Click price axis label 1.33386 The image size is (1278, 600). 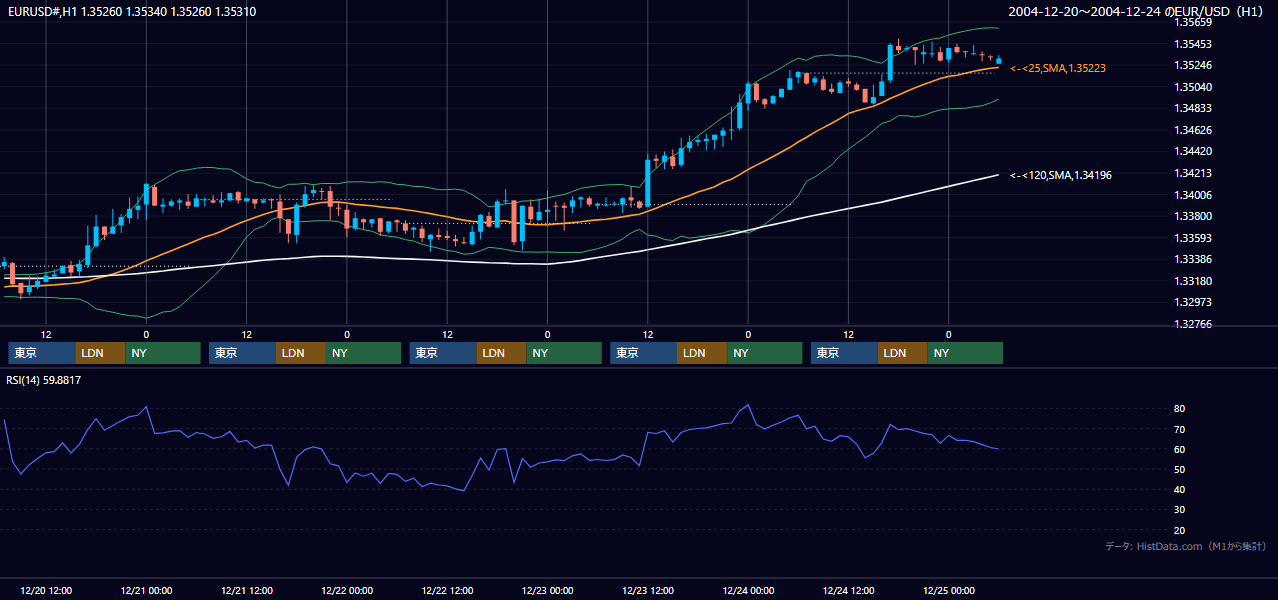point(1193,259)
